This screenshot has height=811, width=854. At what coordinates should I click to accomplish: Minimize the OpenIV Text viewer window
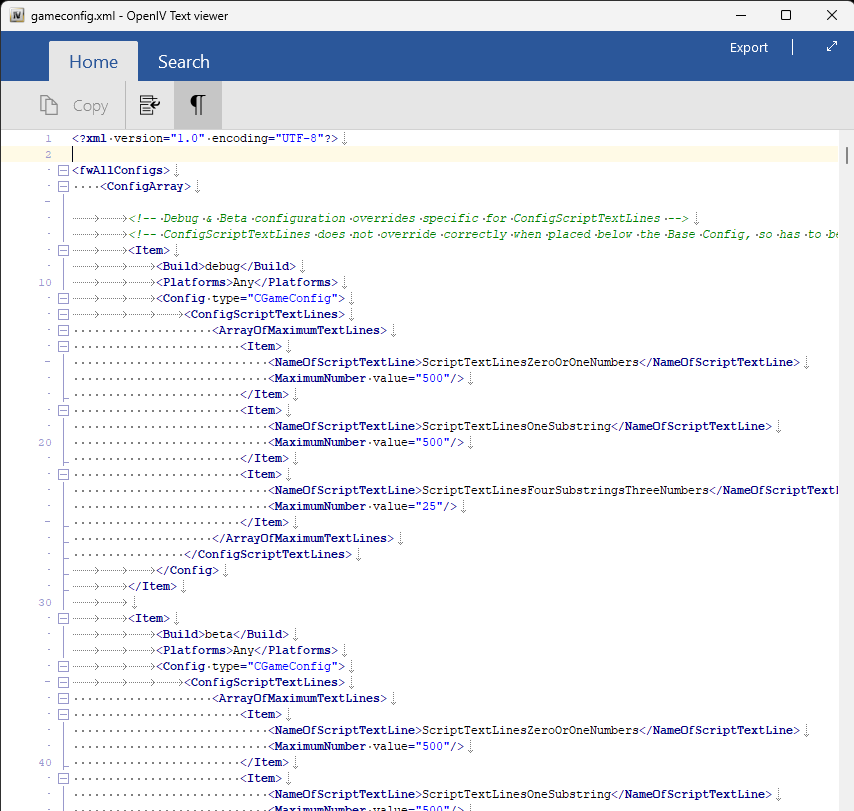coord(740,15)
